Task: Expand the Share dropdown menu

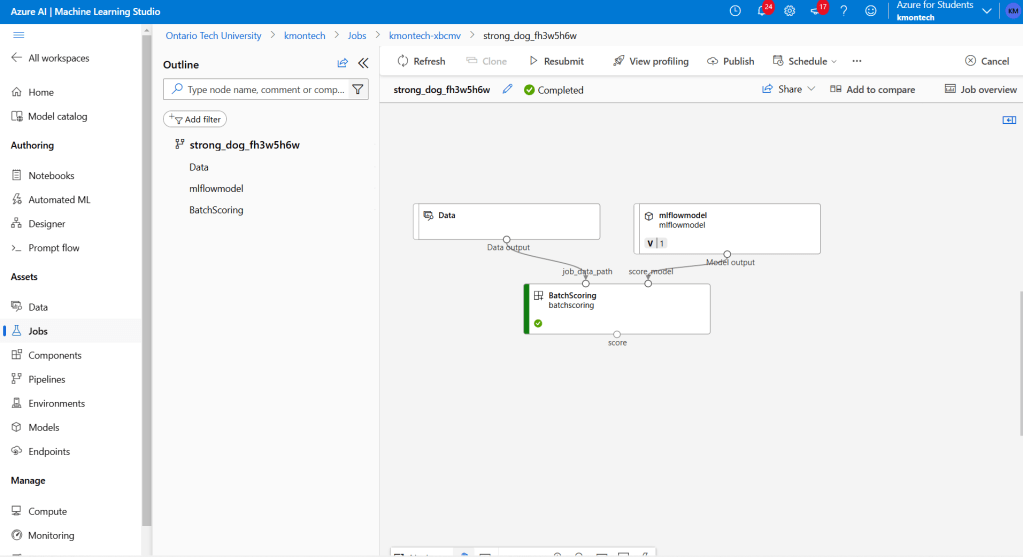Action: 789,89
